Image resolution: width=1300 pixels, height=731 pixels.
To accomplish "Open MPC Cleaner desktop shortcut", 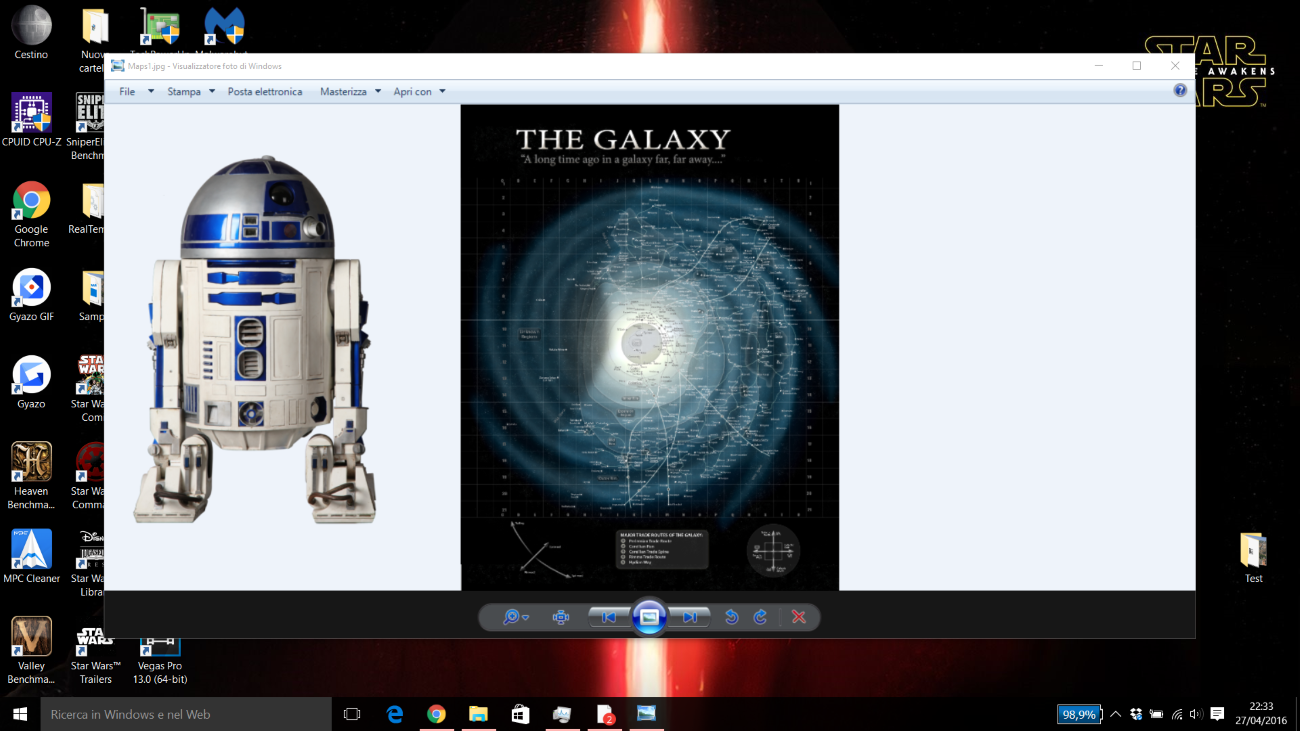I will 31,557.
